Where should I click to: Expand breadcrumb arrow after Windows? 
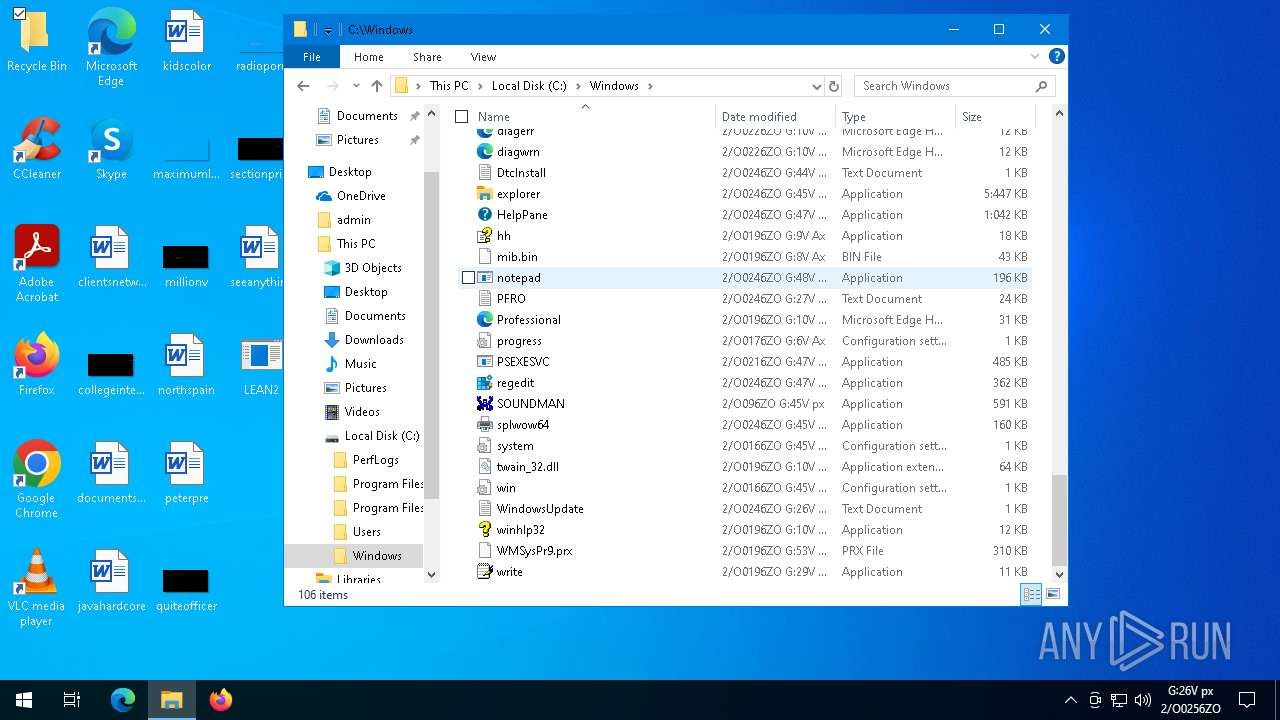point(650,86)
